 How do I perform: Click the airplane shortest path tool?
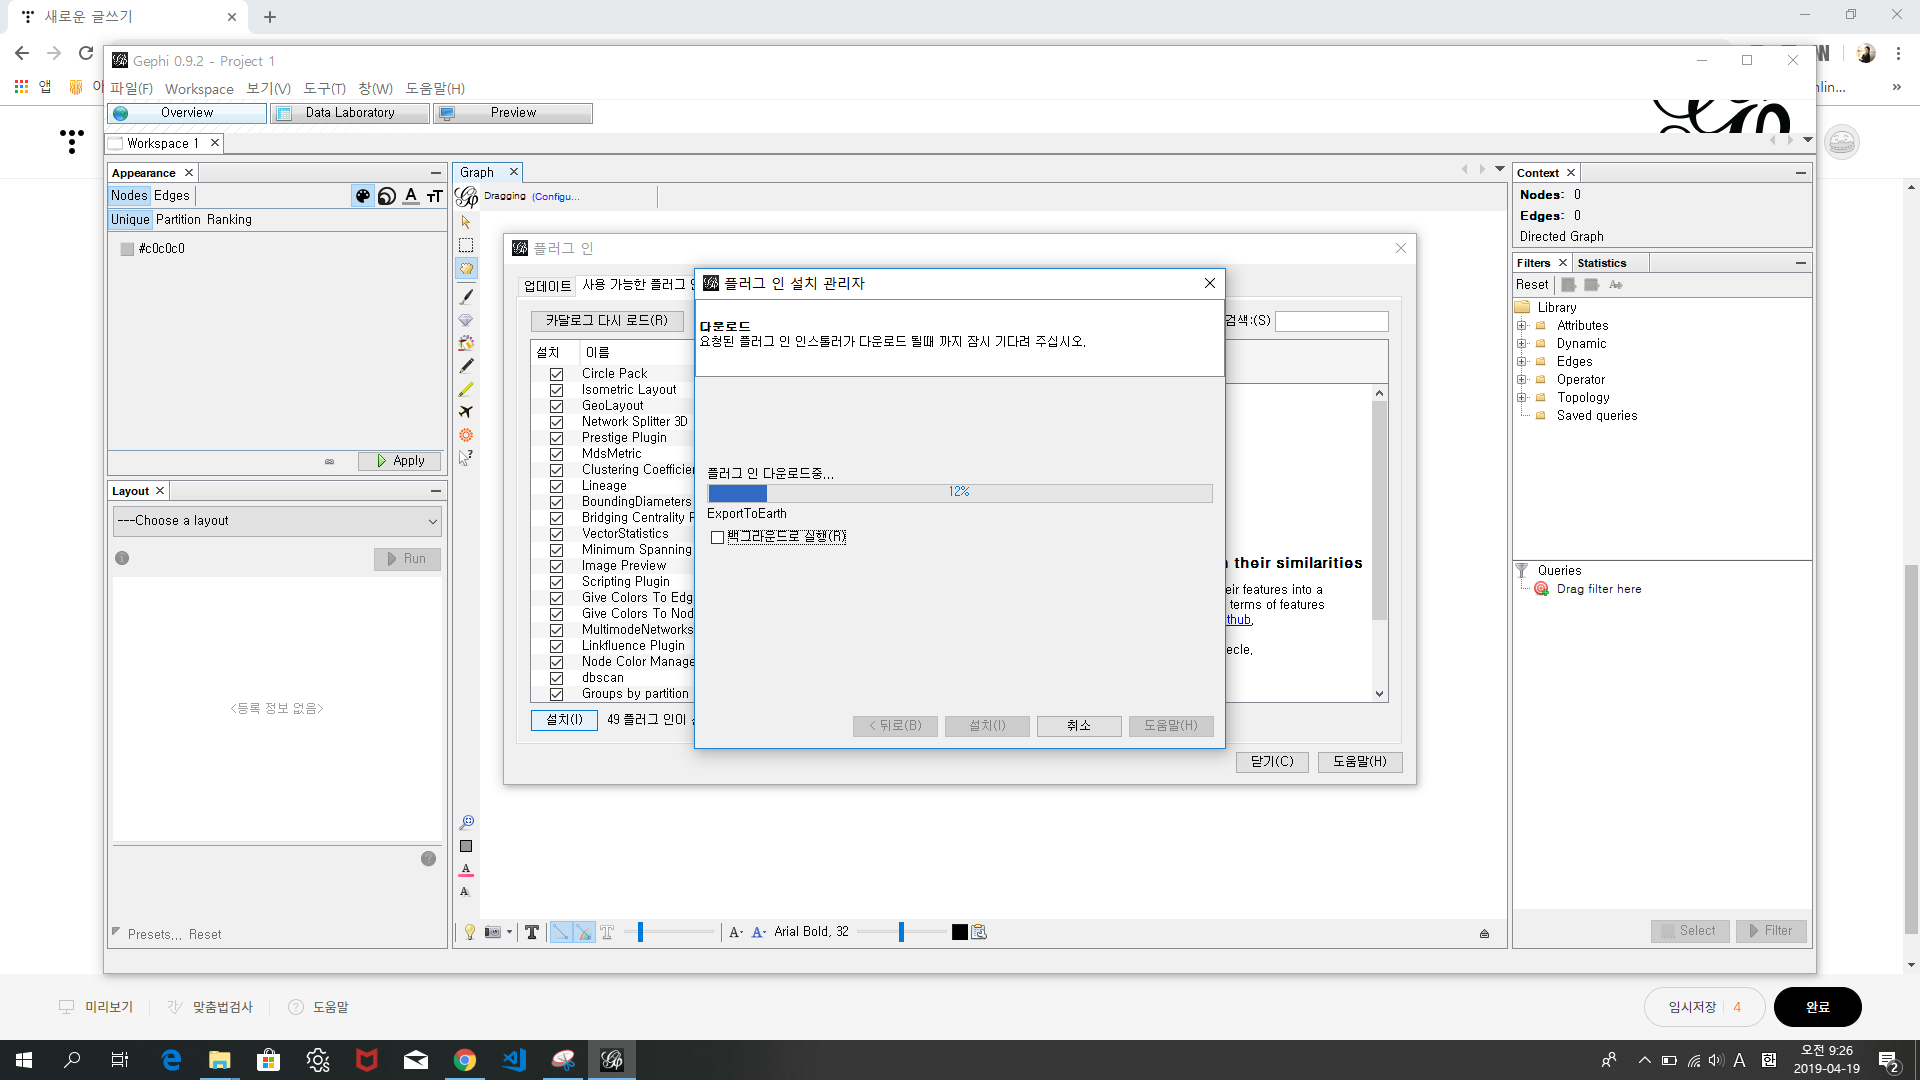pos(466,412)
